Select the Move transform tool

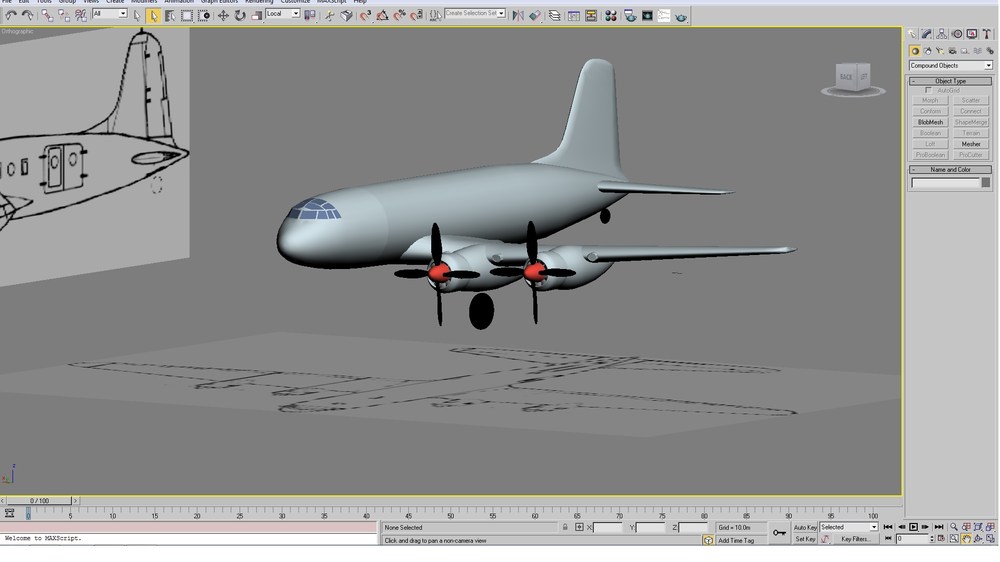click(x=223, y=15)
